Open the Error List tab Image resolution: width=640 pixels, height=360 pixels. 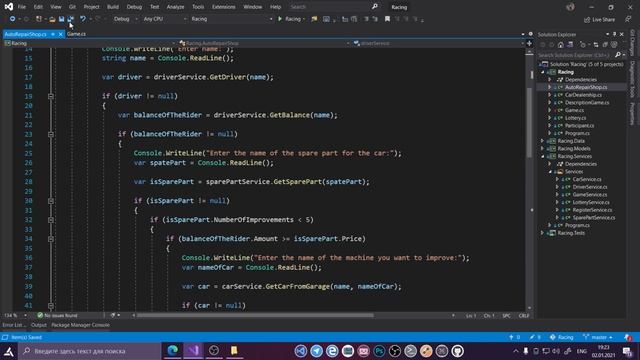pyautogui.click(x=13, y=325)
